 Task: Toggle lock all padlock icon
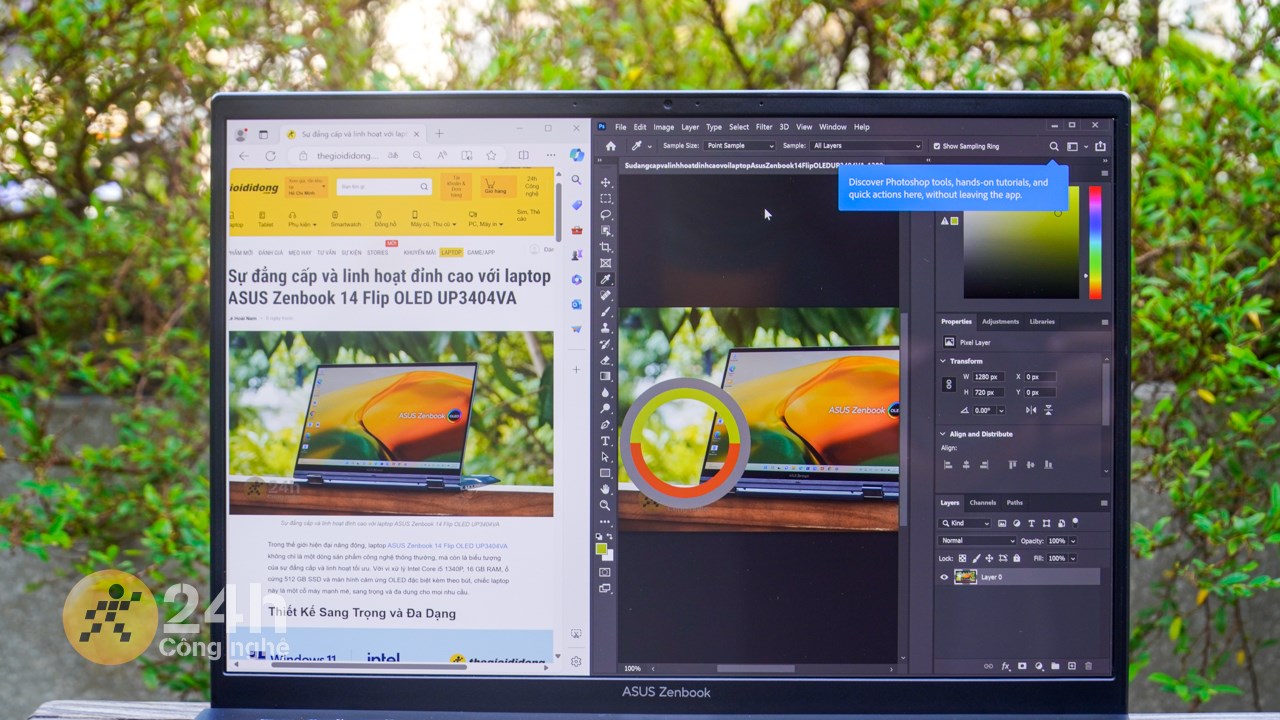1016,558
